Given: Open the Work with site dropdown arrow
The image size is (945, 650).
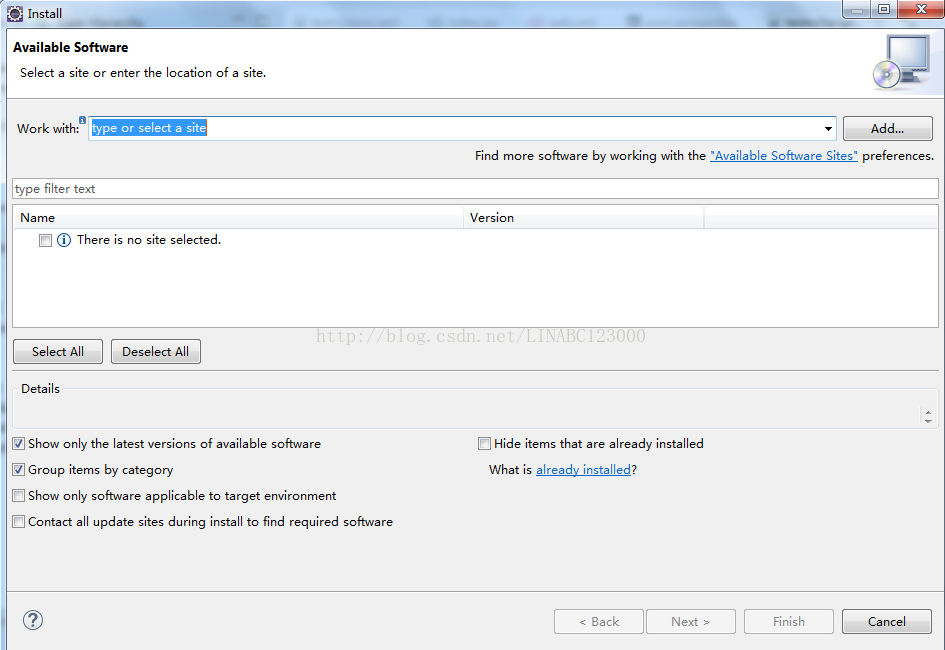Looking at the screenshot, I should [828, 129].
